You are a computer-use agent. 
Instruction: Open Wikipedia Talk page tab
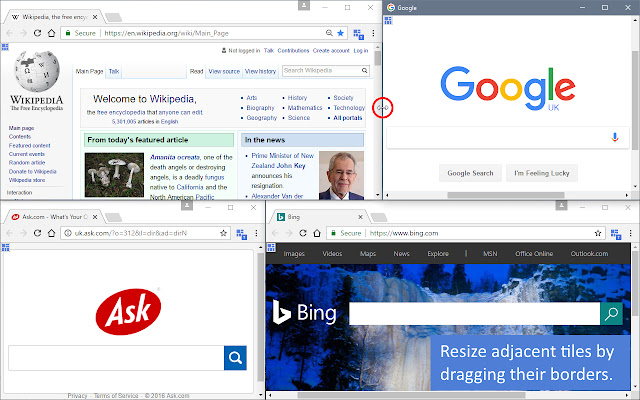(x=114, y=71)
